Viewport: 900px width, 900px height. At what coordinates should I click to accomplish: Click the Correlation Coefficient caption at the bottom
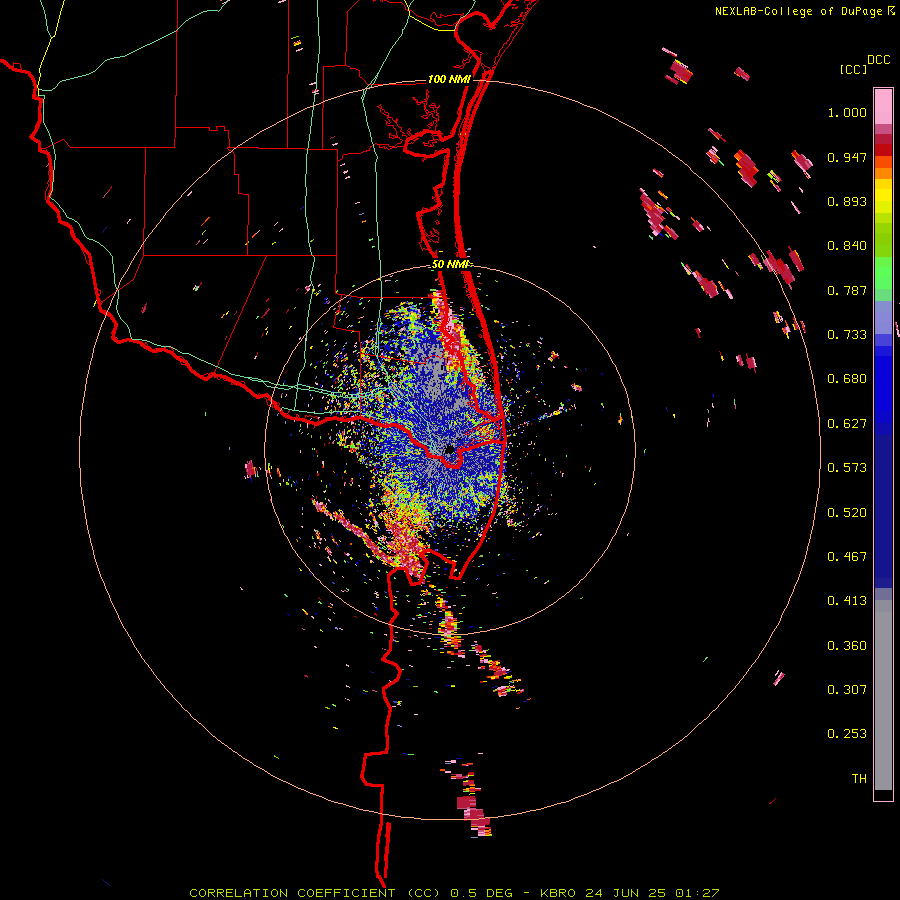point(455,893)
